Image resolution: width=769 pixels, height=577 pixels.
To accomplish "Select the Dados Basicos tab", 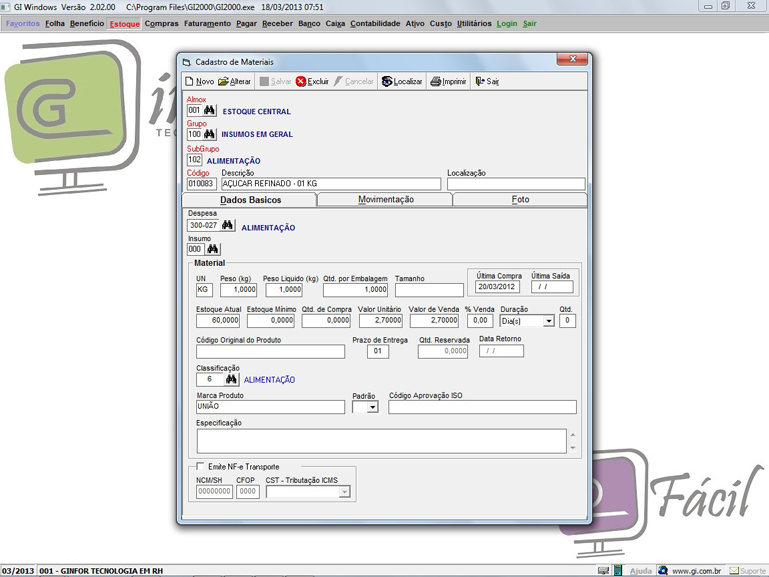I will 250,200.
